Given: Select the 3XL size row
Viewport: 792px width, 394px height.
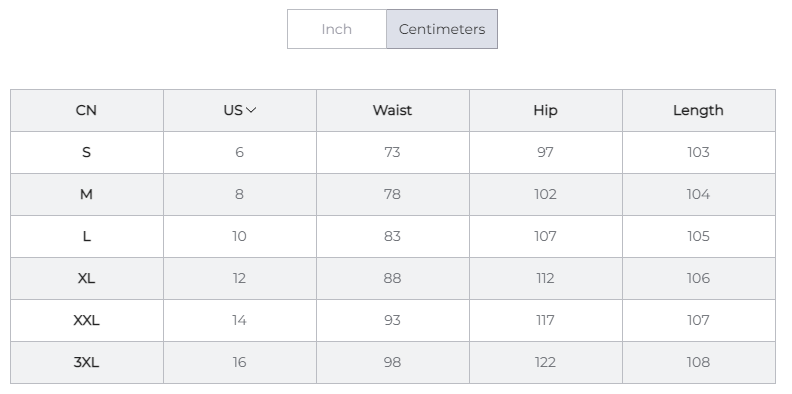Looking at the screenshot, I should click(393, 362).
